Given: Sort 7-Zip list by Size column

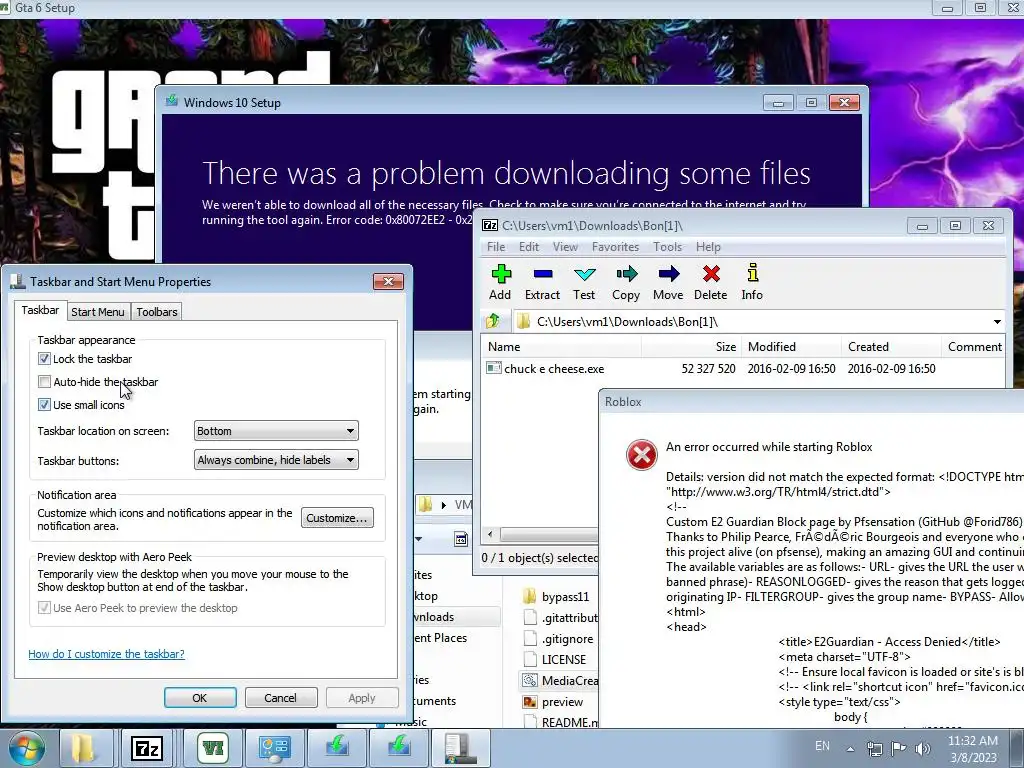Looking at the screenshot, I should point(691,347).
